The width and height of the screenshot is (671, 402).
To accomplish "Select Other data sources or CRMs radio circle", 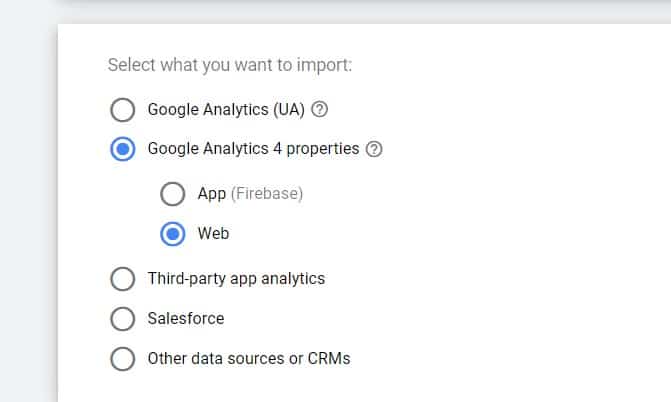I will click(123, 358).
